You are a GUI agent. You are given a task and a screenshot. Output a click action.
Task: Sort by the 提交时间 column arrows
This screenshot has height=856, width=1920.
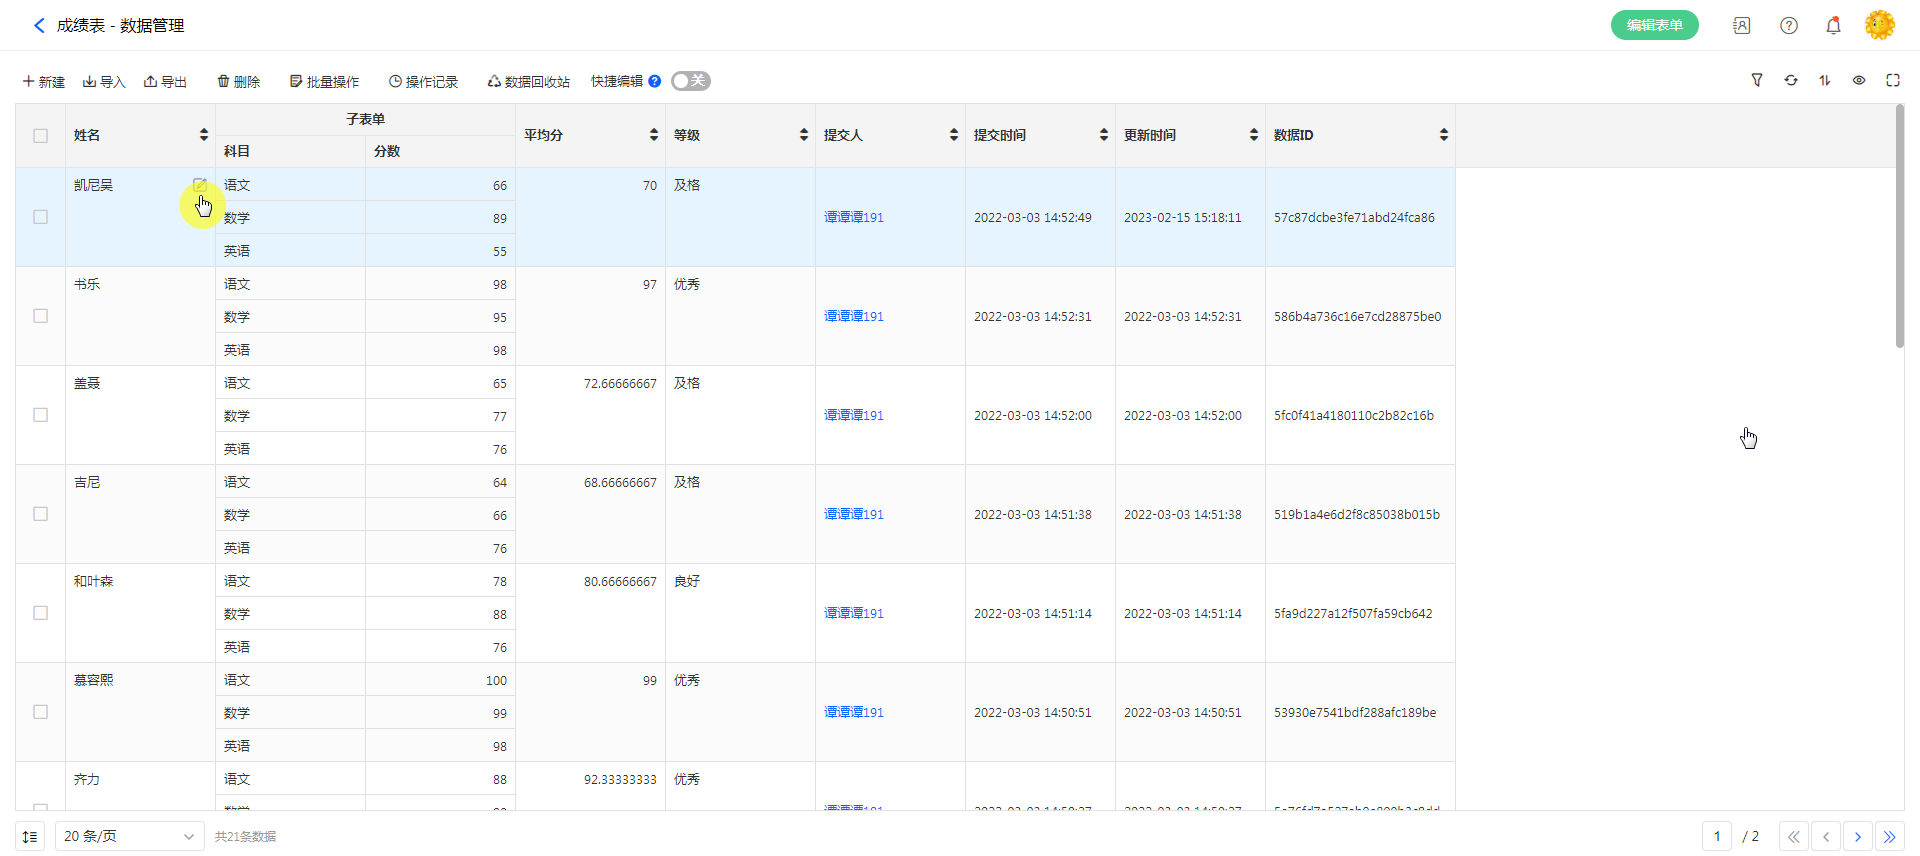coord(1103,135)
